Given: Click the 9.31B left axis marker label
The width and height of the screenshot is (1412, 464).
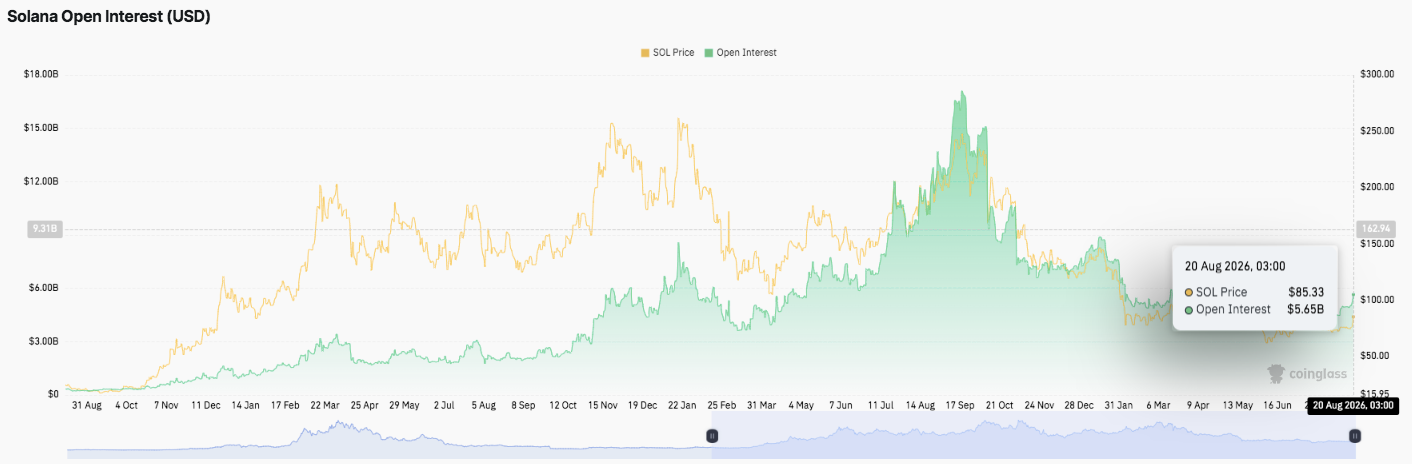Looking at the screenshot, I should [x=46, y=229].
